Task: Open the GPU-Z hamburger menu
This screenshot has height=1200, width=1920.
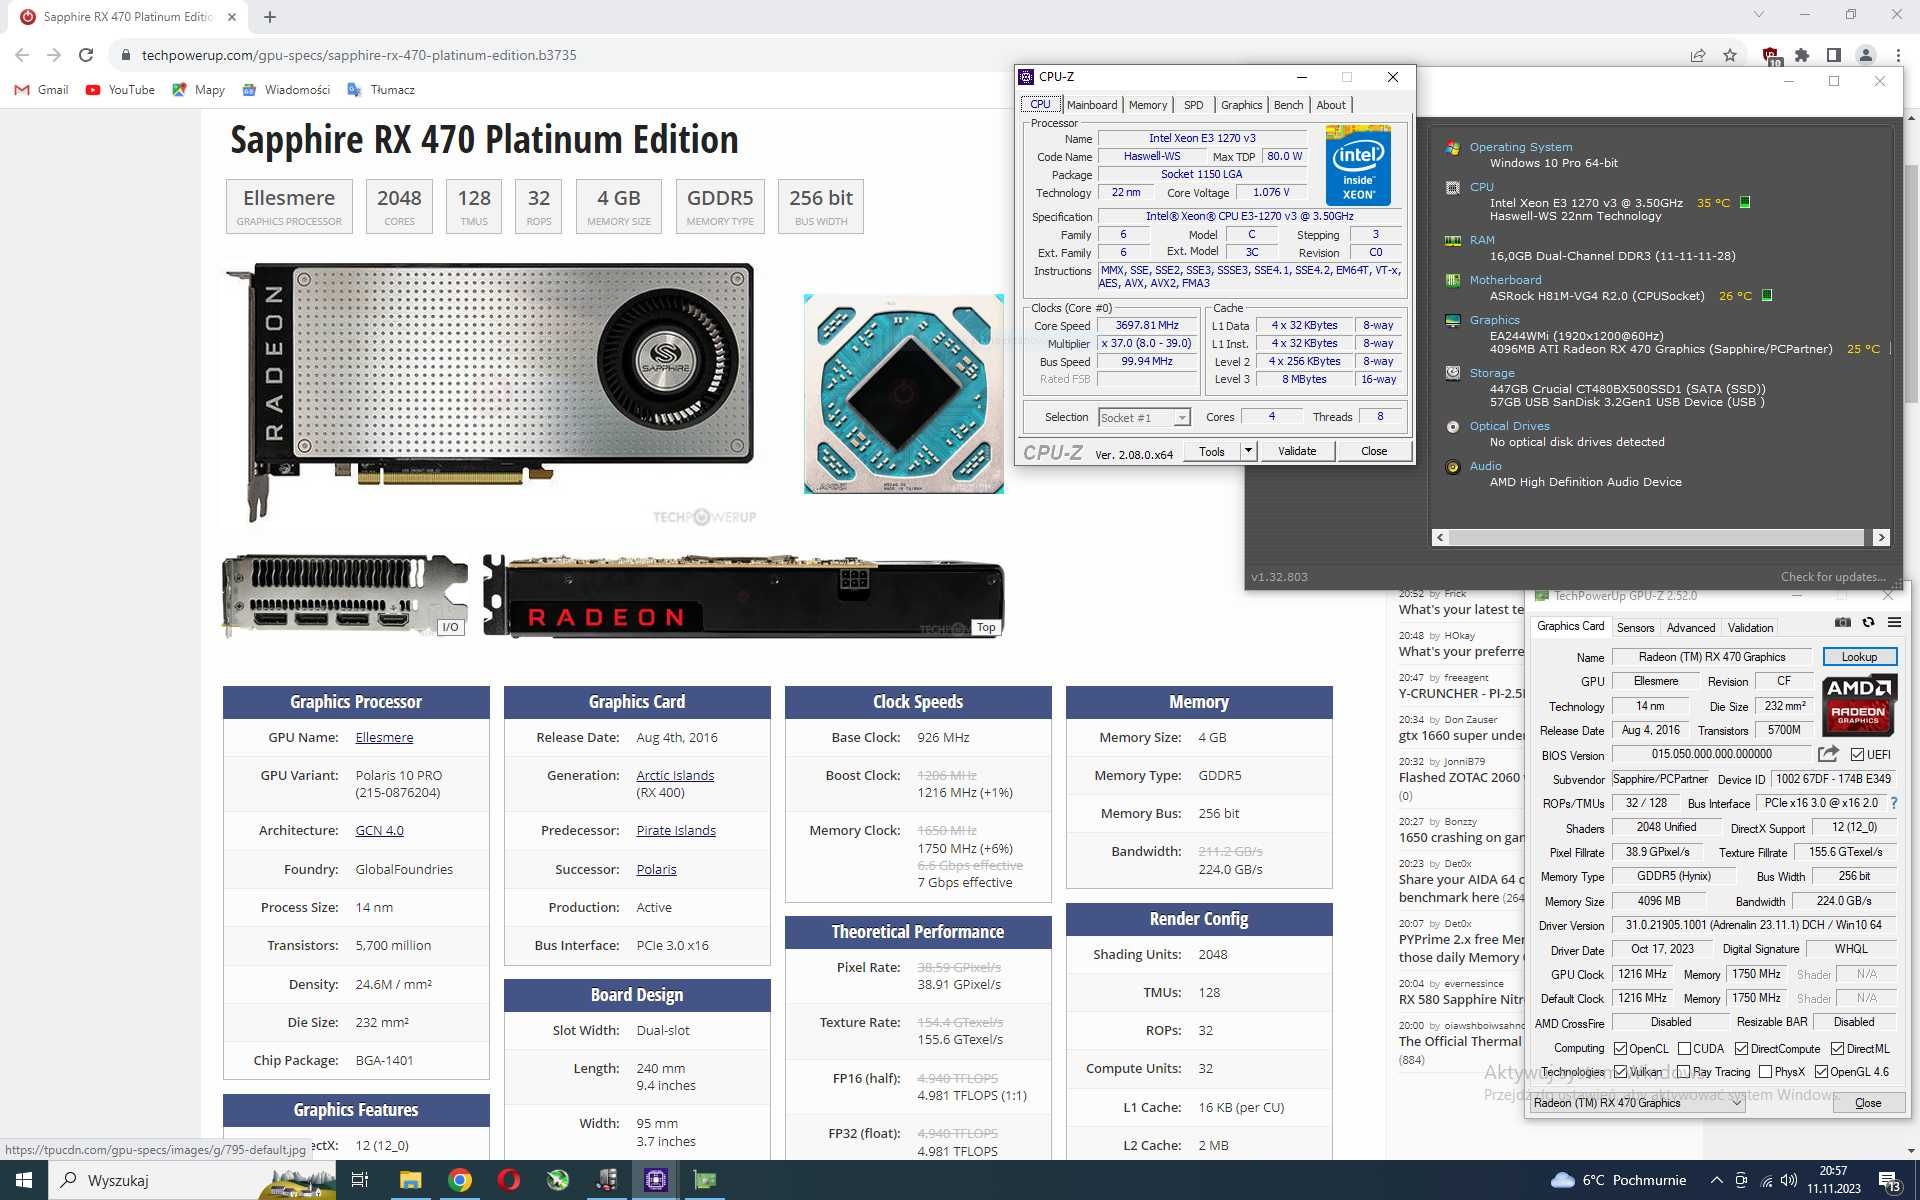Action: point(1894,622)
